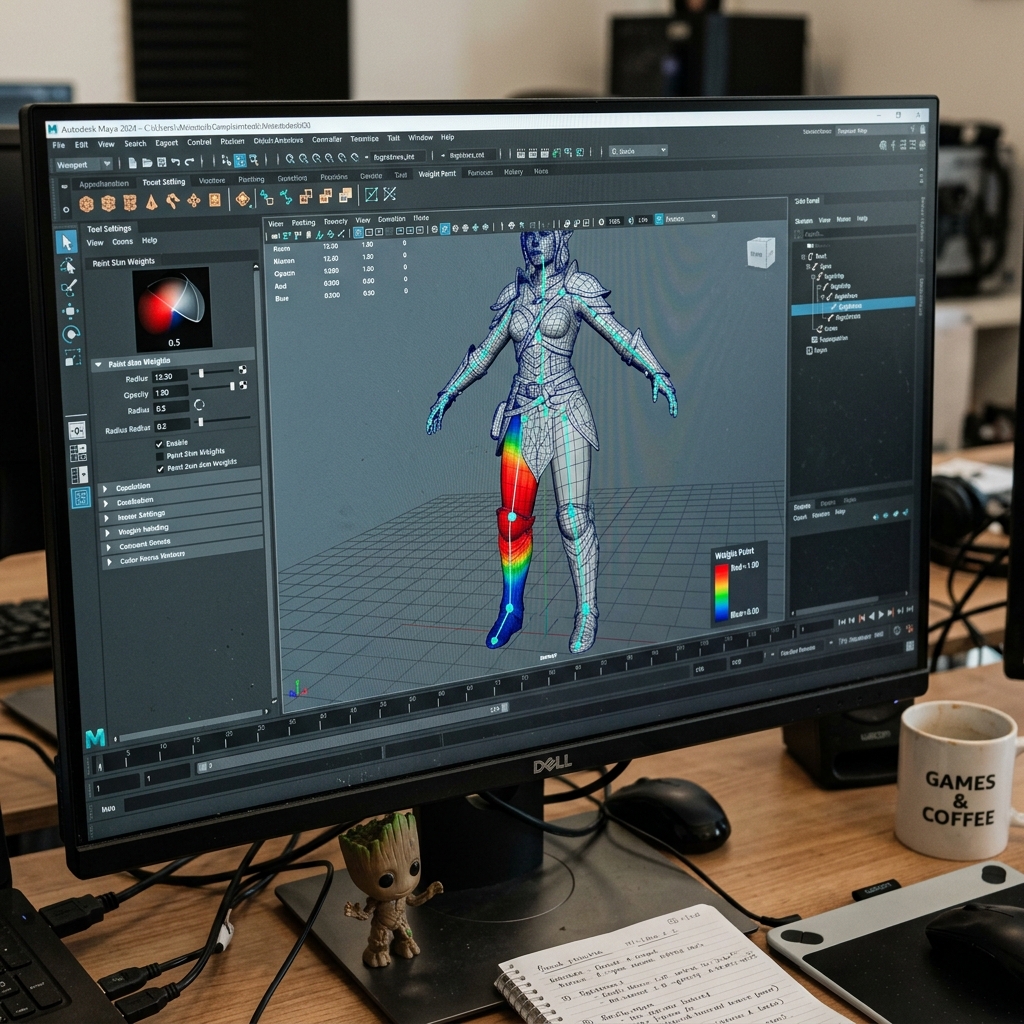Click Help in the Tool Settings panel
The width and height of the screenshot is (1024, 1024).
pyautogui.click(x=150, y=240)
